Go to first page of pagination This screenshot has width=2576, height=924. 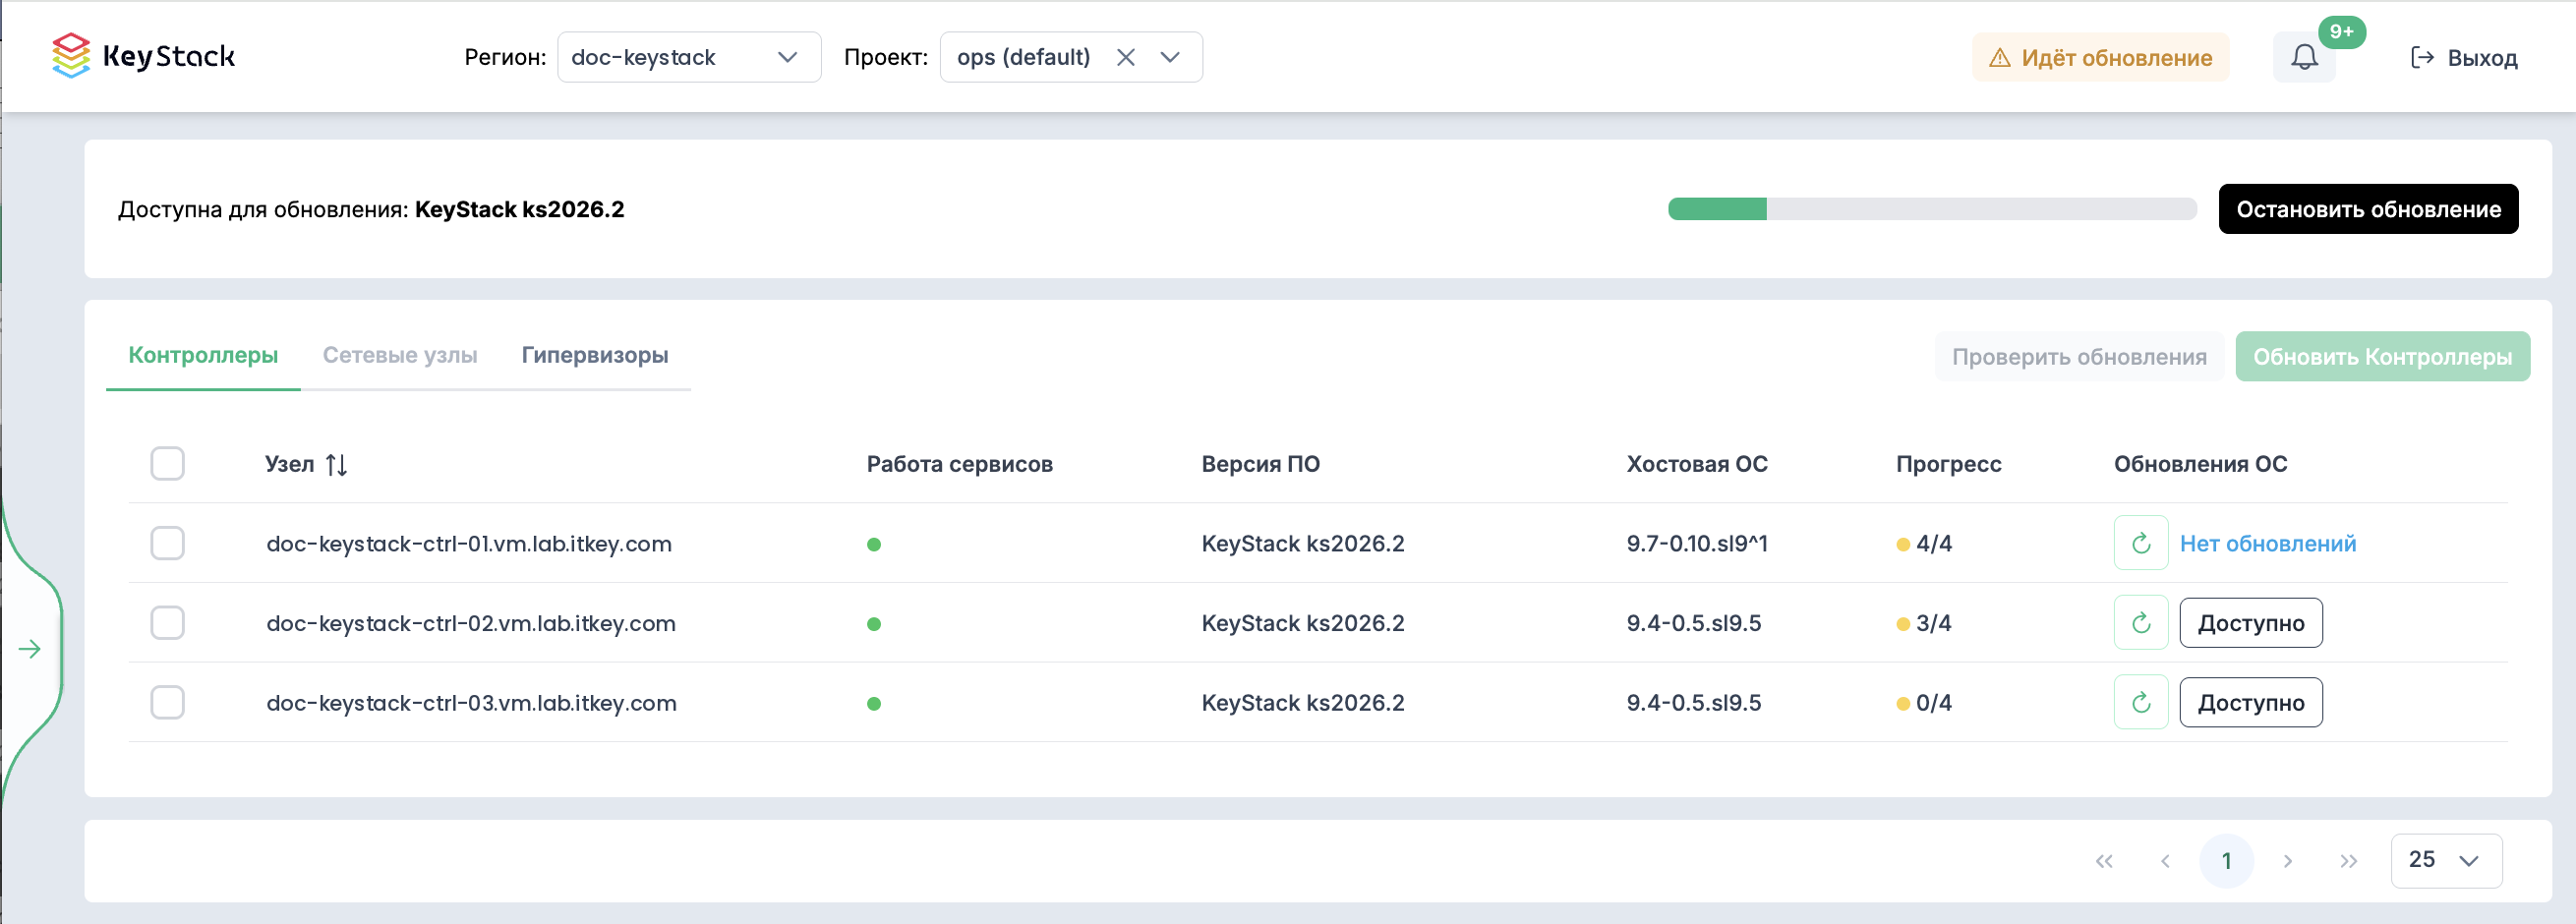[2103, 861]
